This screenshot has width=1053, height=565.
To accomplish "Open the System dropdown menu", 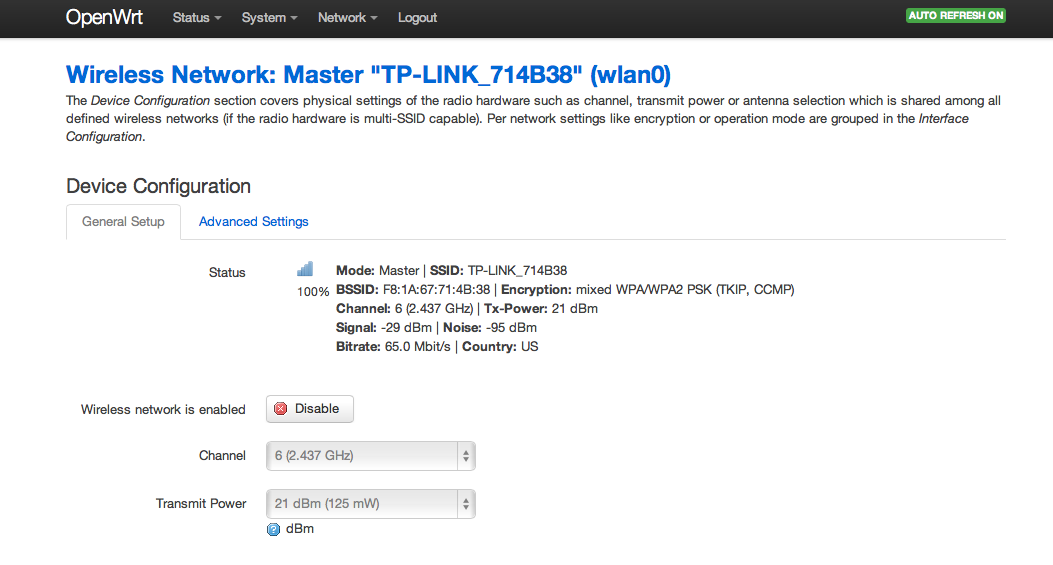I will (269, 18).
